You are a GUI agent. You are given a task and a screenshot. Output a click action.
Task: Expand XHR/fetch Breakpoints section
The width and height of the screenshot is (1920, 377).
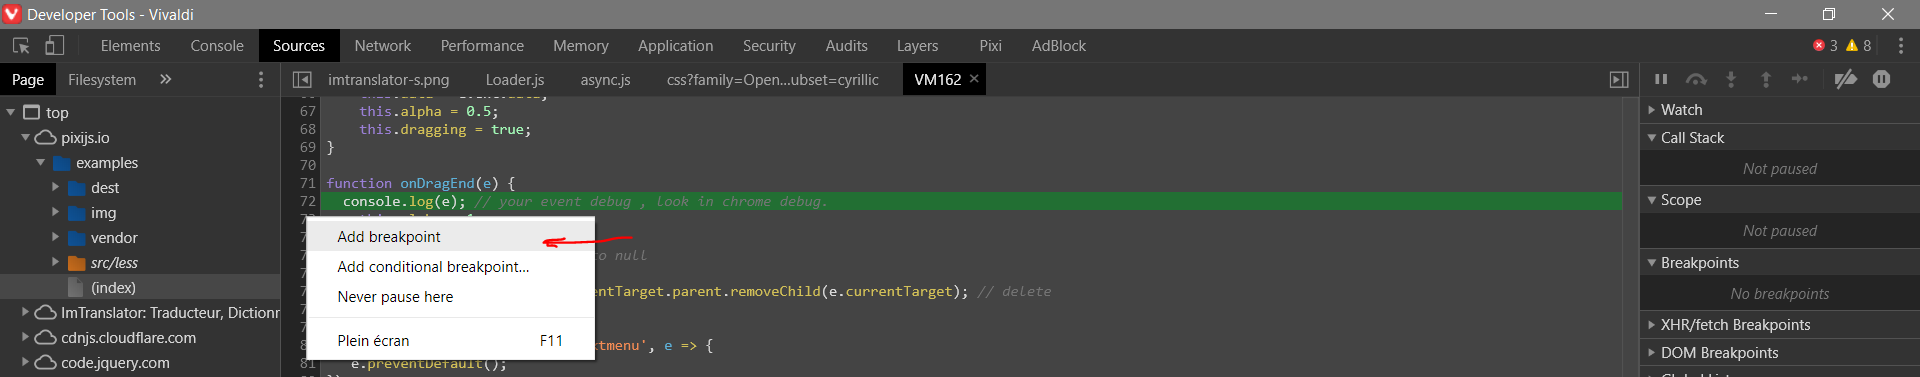[1735, 325]
